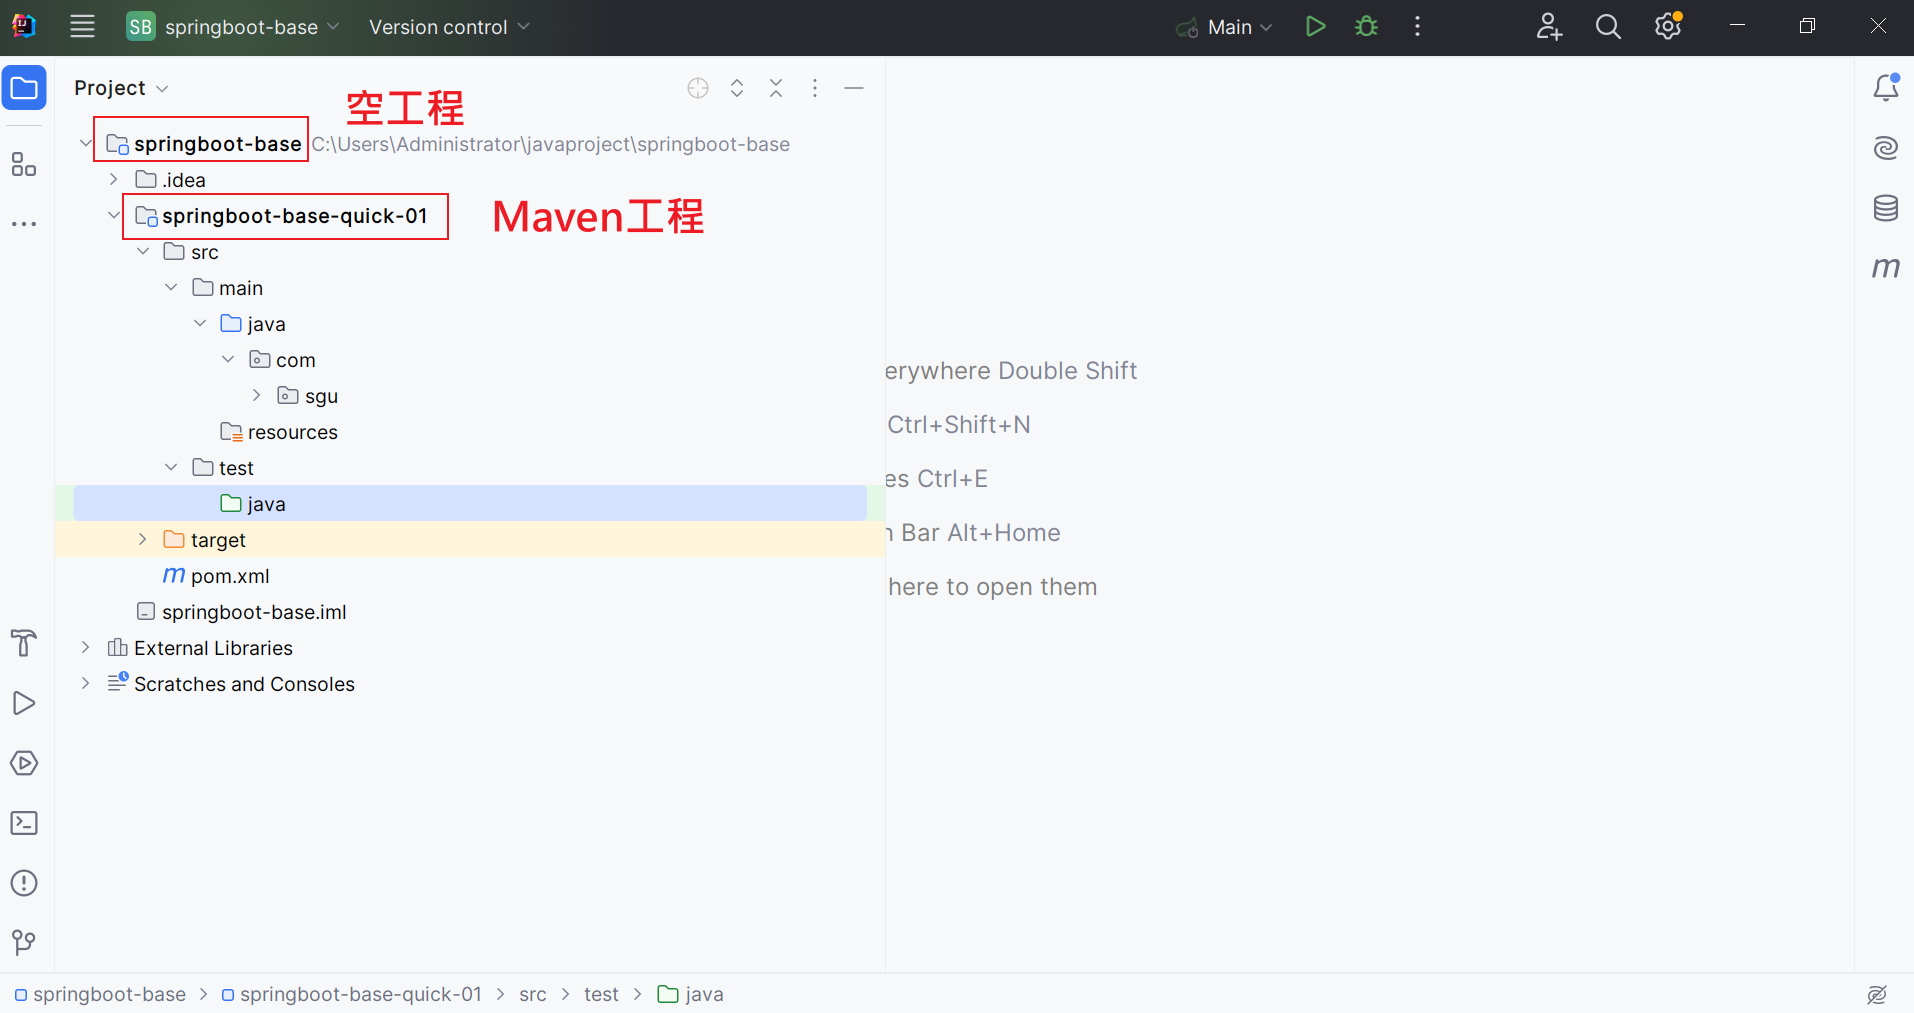1914x1013 pixels.
Task: Open IDE settings gear
Action: point(1668,27)
